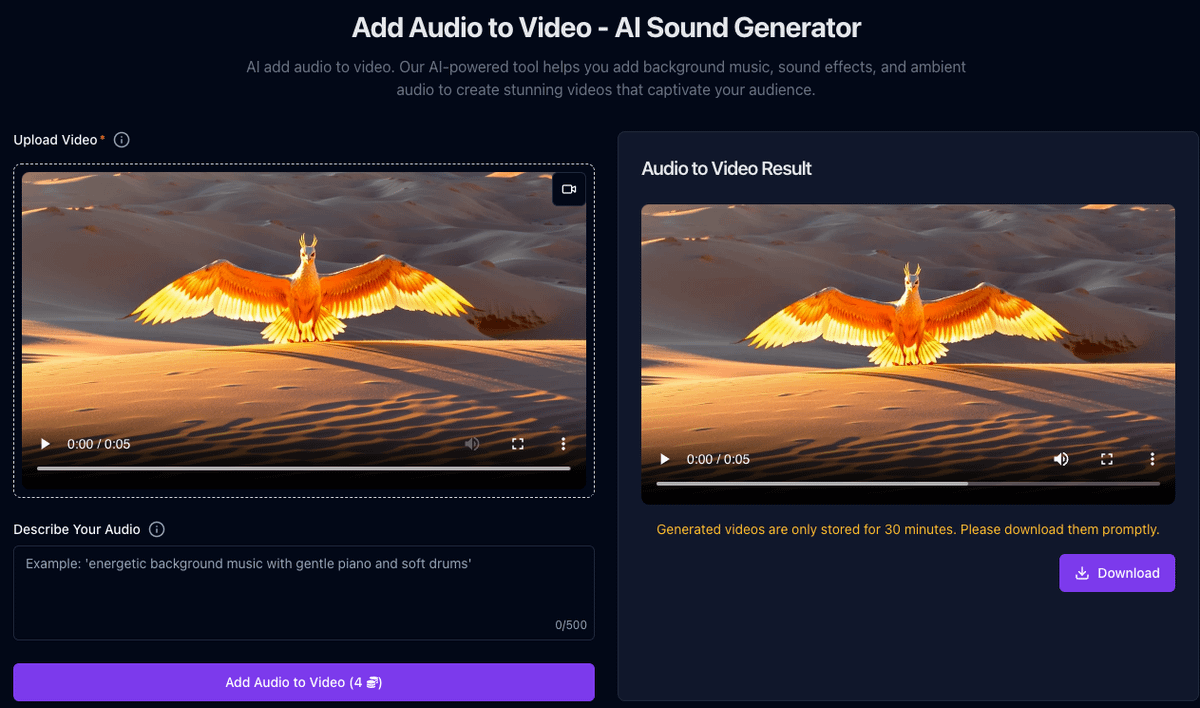Click info icon next to Upload Video
Screen dimensions: 1200x708
coord(122,140)
